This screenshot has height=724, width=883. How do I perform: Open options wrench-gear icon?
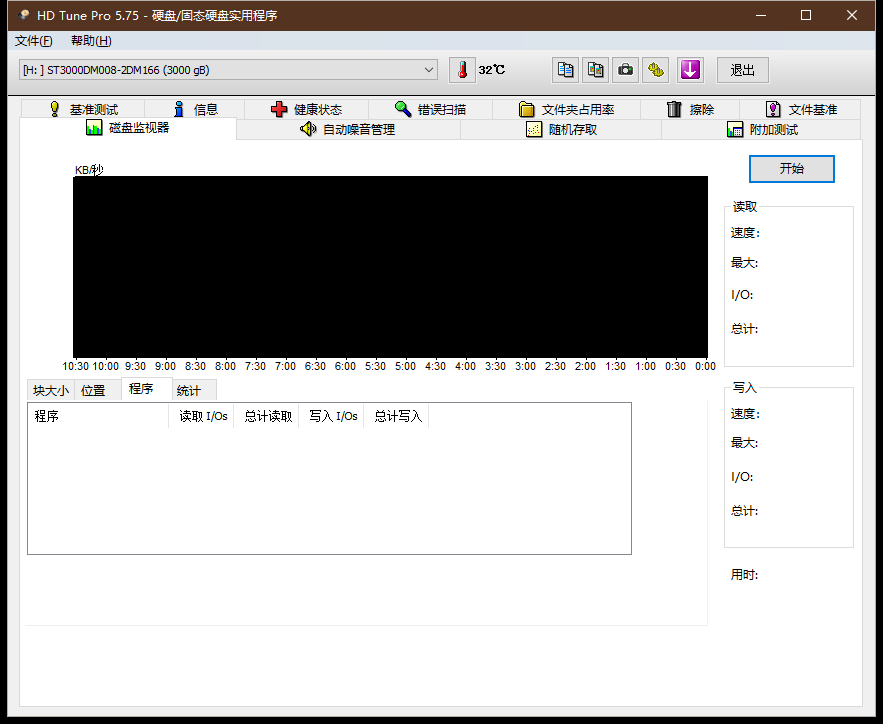(655, 70)
